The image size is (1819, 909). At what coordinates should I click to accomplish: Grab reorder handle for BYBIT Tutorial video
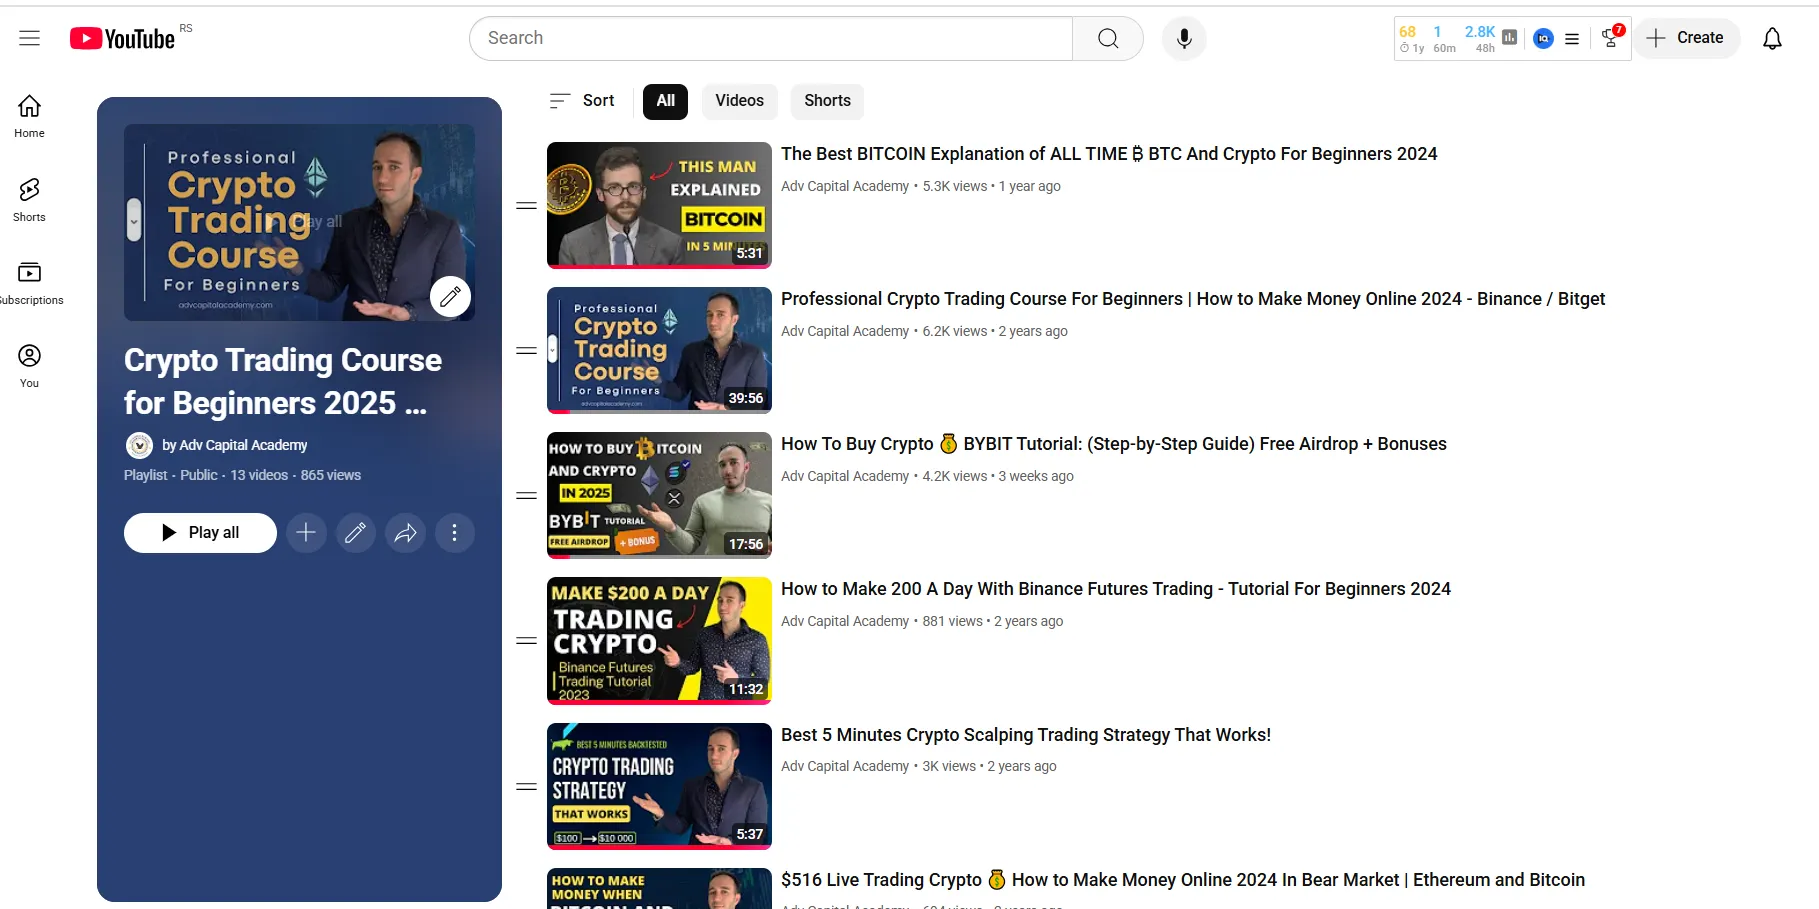[x=527, y=496]
